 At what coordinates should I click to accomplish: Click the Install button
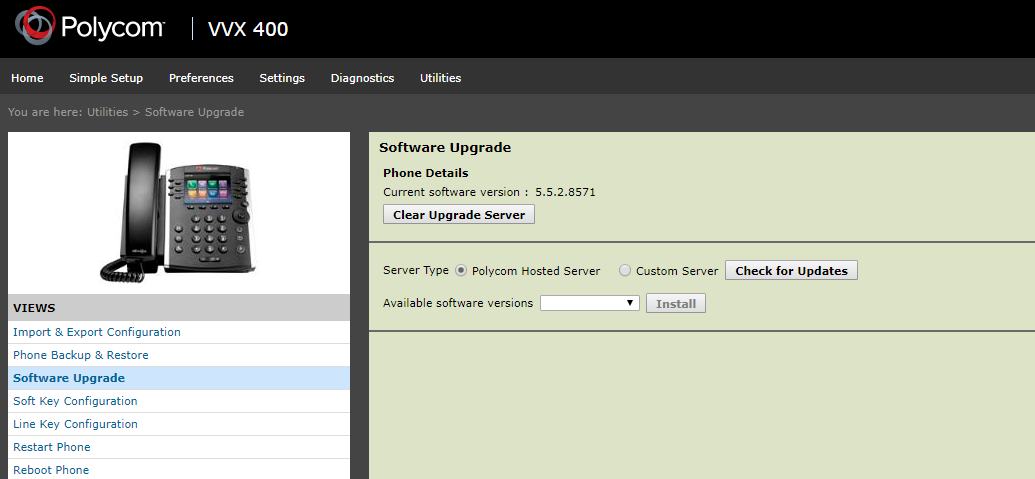coord(676,303)
